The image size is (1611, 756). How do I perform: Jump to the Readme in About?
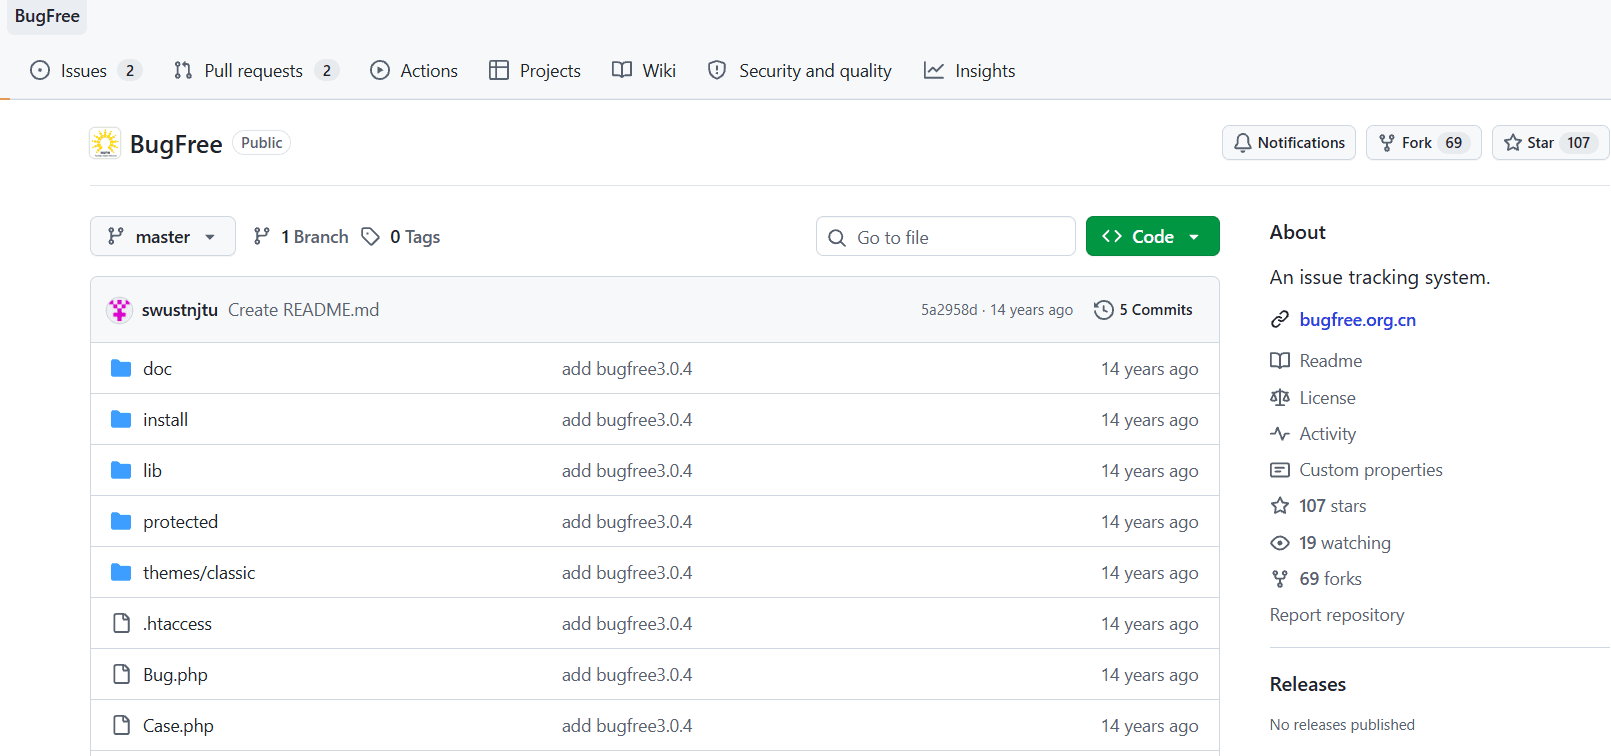coord(1316,361)
